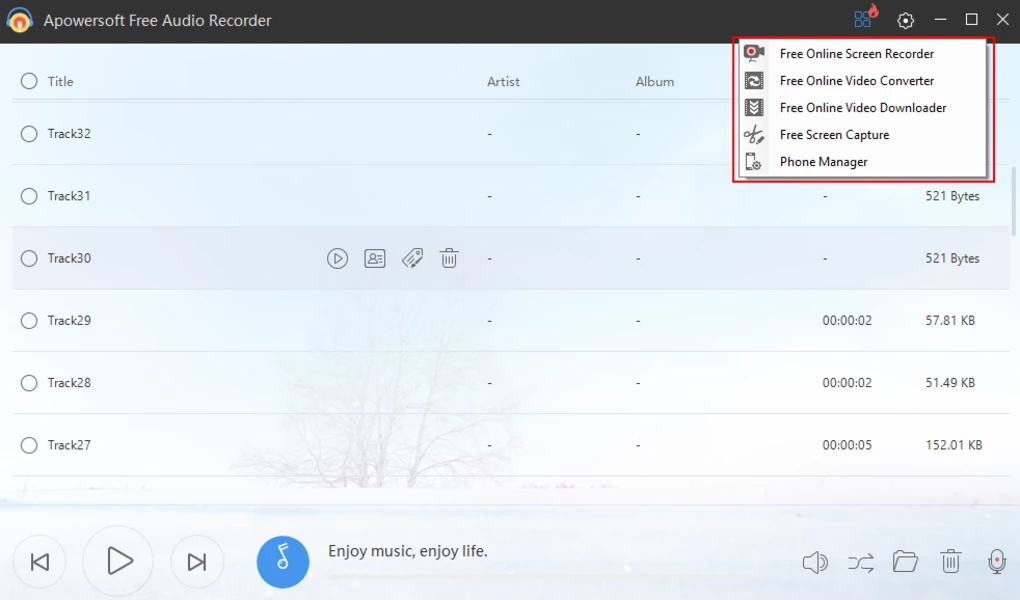Click Free Online Video Converter icon
The width and height of the screenshot is (1020, 600).
tap(754, 81)
